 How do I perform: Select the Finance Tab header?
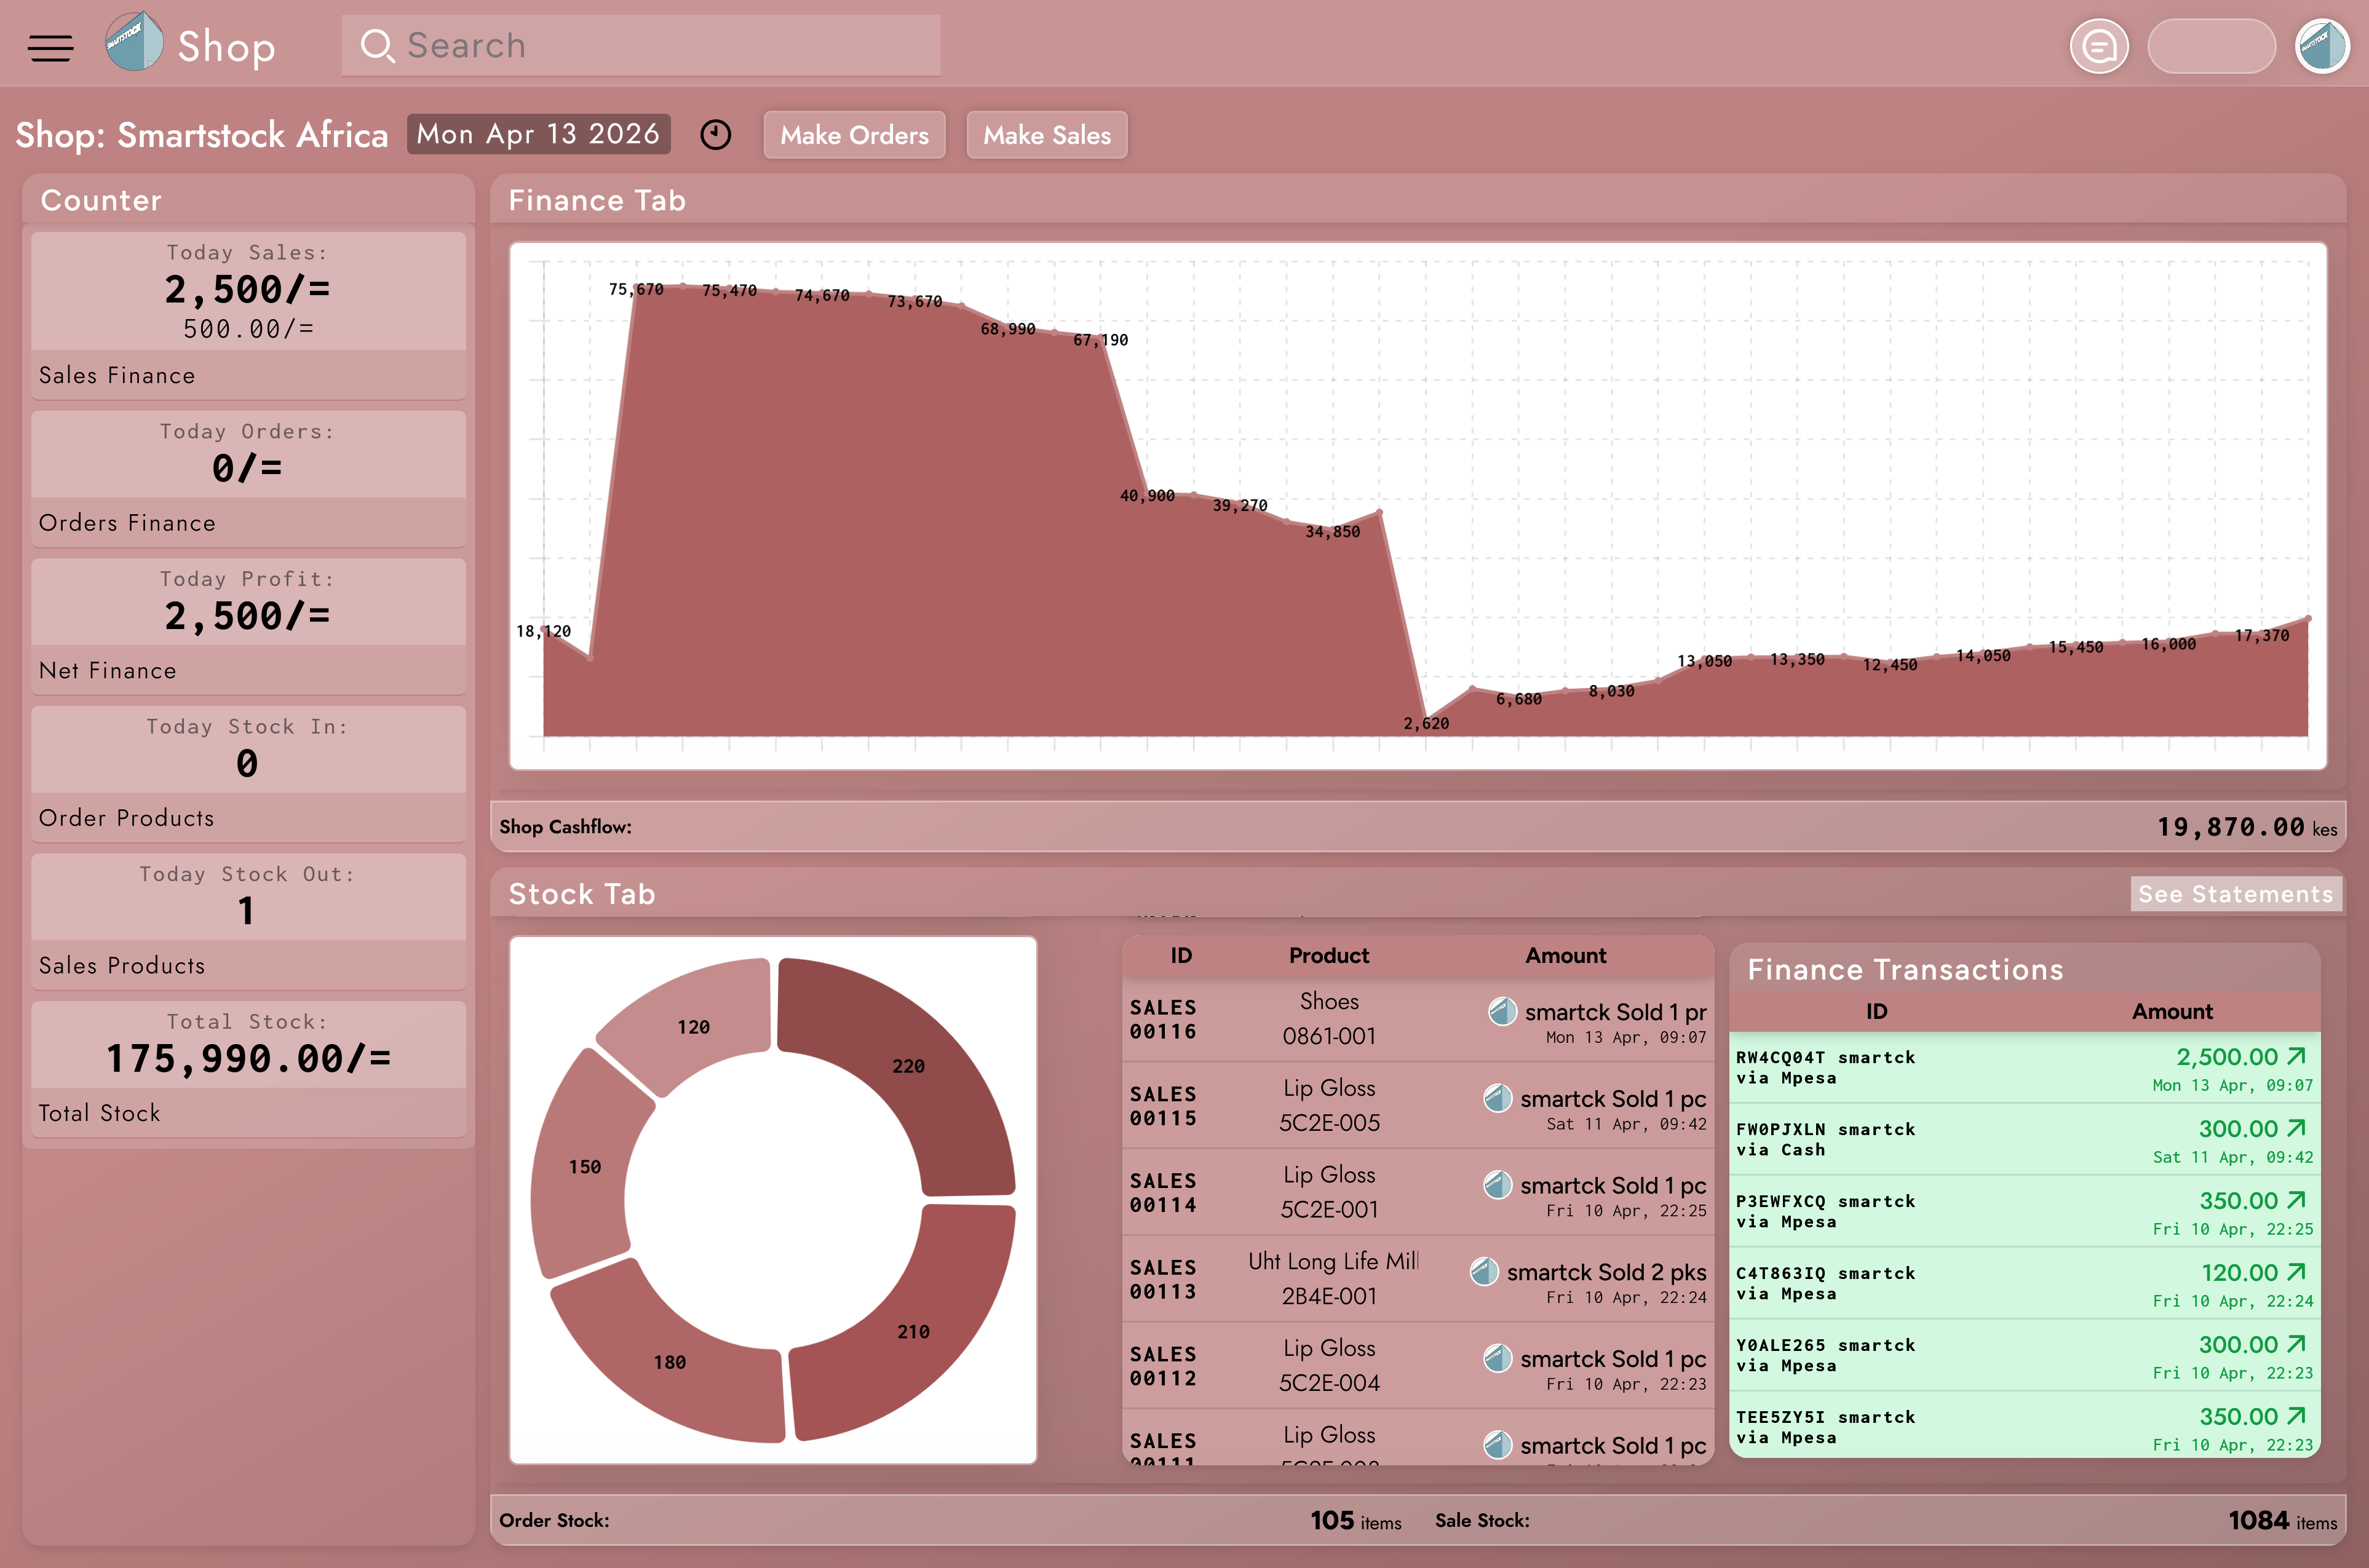click(x=597, y=200)
